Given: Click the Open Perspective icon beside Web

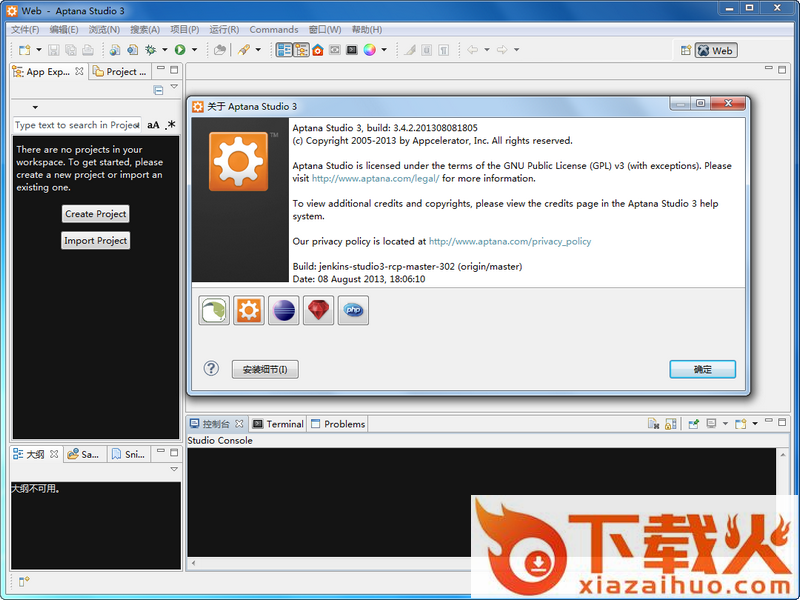Looking at the screenshot, I should 686,50.
